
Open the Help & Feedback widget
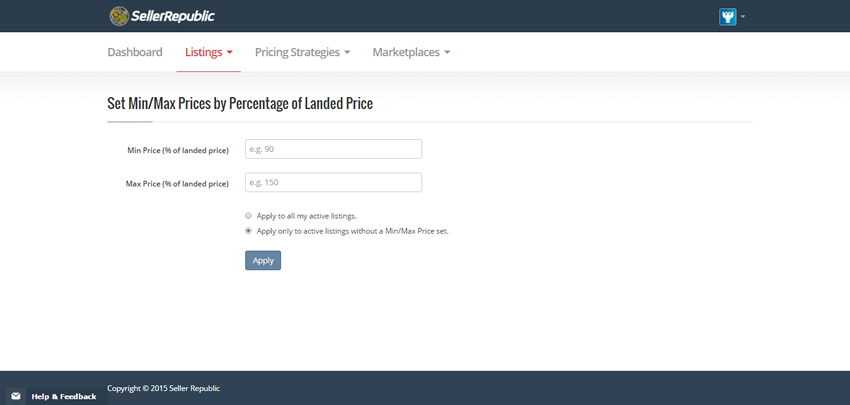tap(57, 396)
